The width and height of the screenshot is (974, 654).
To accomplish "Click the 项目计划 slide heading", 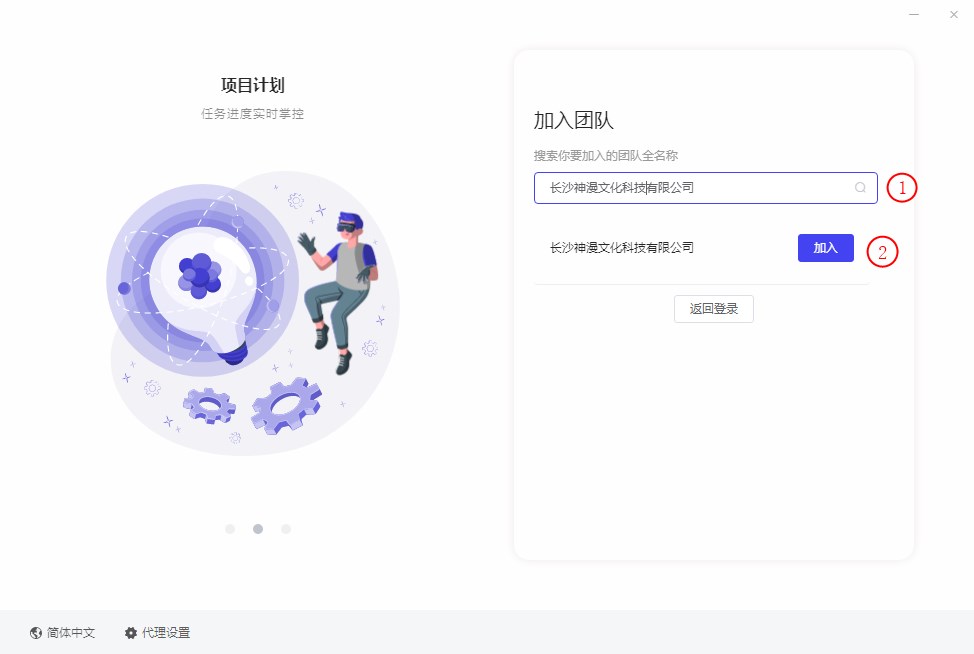I will pyautogui.click(x=253, y=85).
